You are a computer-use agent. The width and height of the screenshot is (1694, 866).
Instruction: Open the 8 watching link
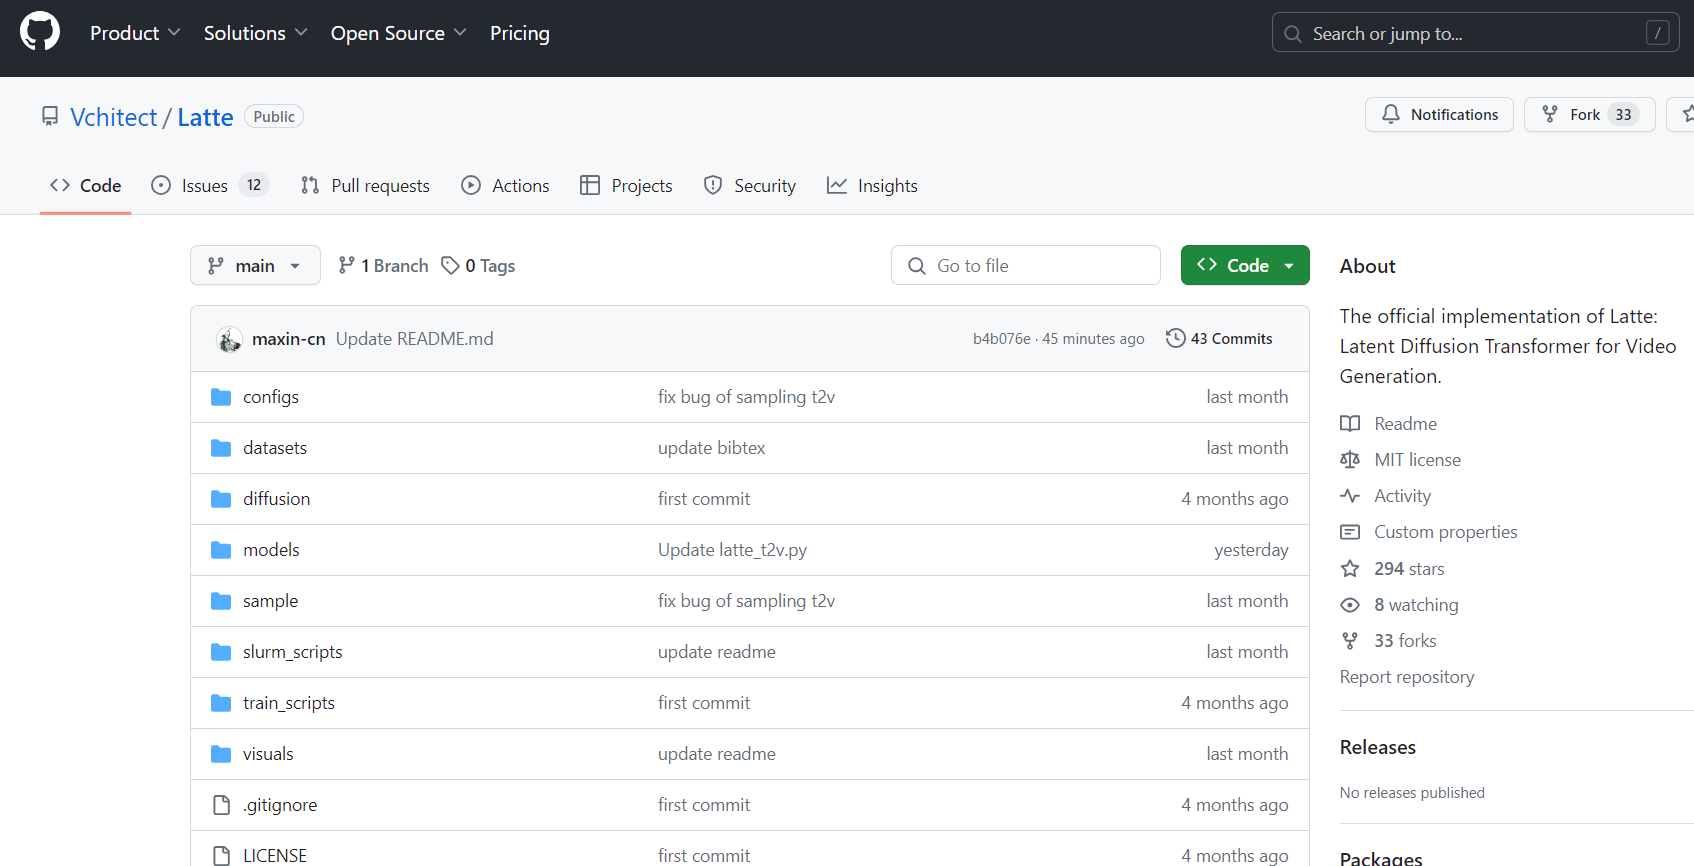pos(1399,604)
